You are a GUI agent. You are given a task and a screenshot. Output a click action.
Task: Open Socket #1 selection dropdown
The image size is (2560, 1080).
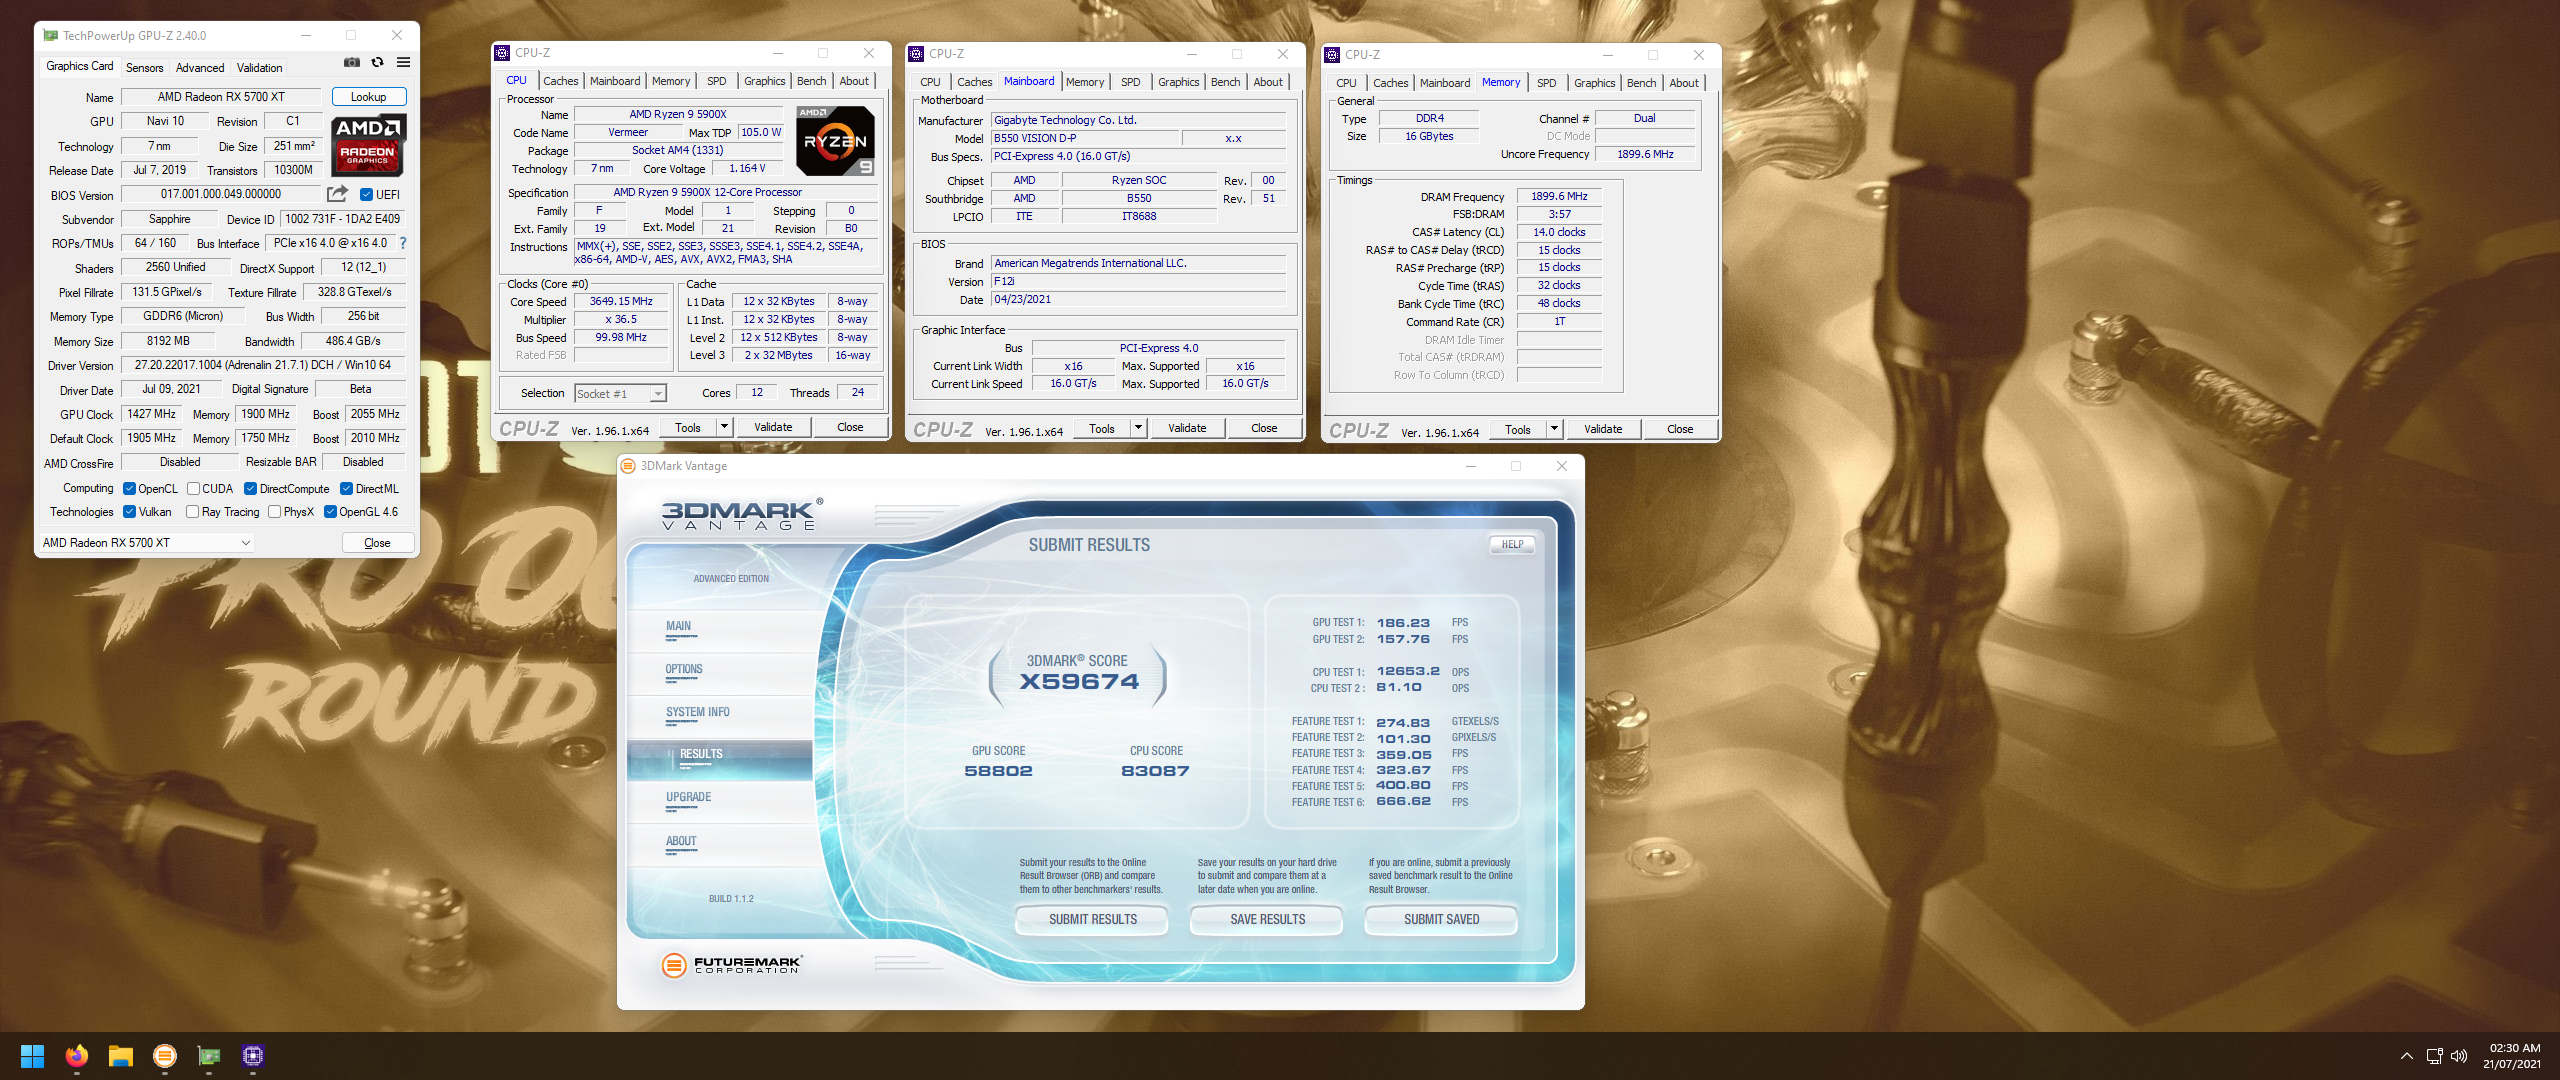(x=620, y=394)
